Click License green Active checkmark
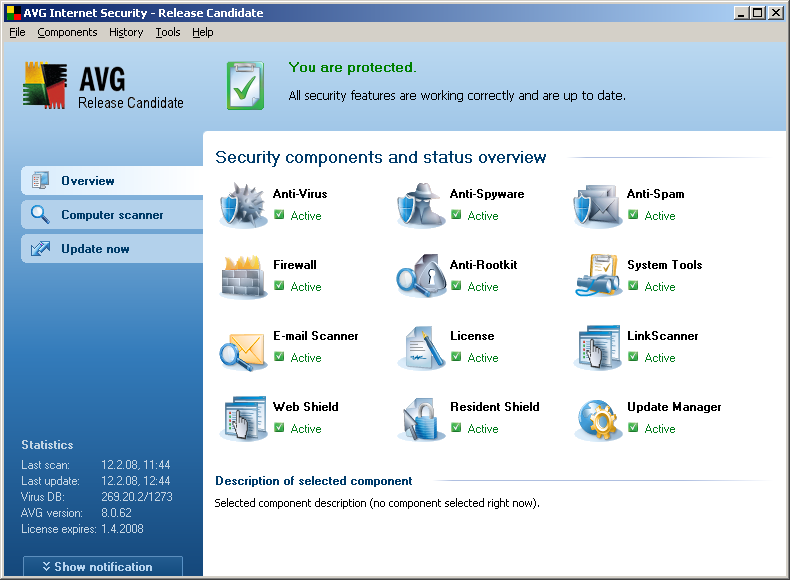 coord(456,357)
